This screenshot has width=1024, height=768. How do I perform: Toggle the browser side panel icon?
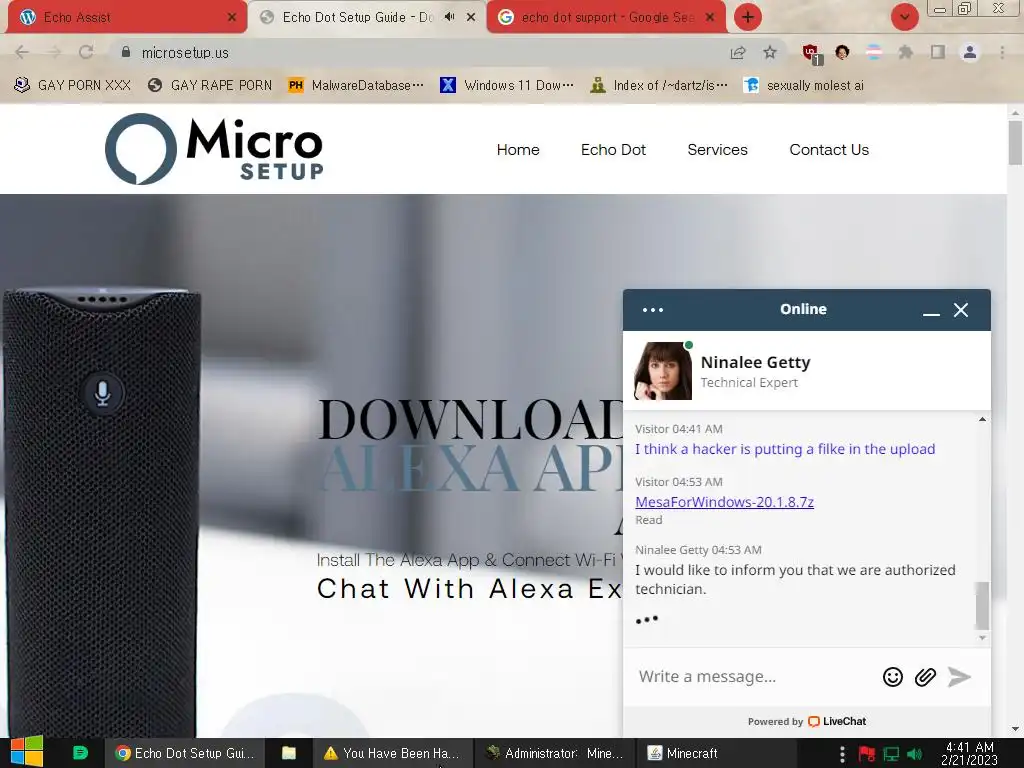click(938, 52)
